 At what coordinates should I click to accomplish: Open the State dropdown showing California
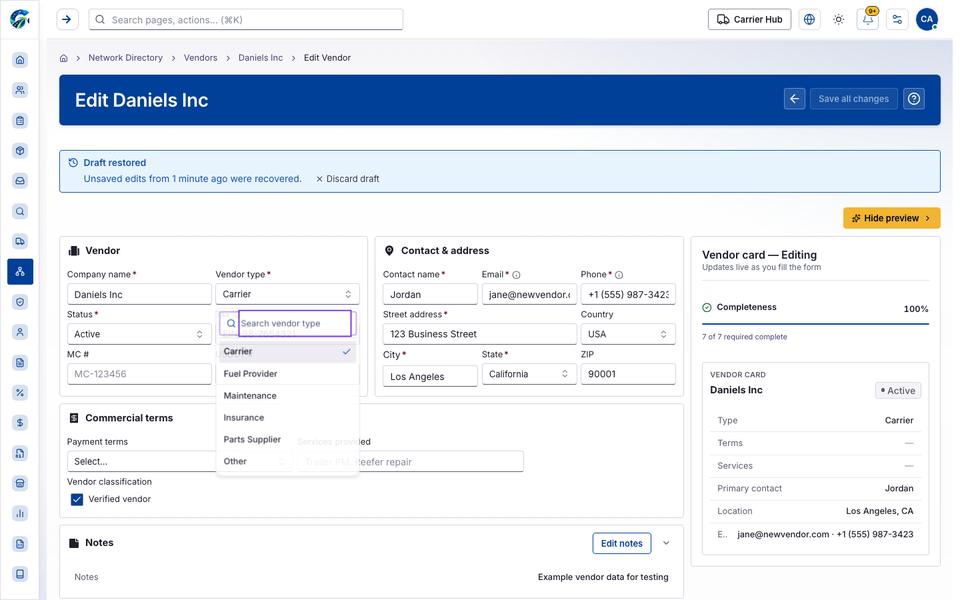click(x=529, y=374)
